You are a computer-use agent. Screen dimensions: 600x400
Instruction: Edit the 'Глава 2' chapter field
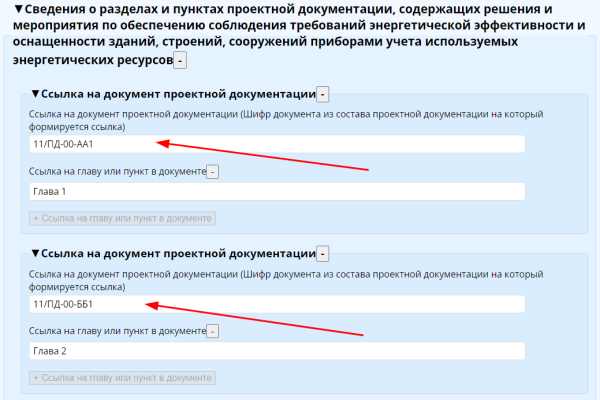pos(277,351)
